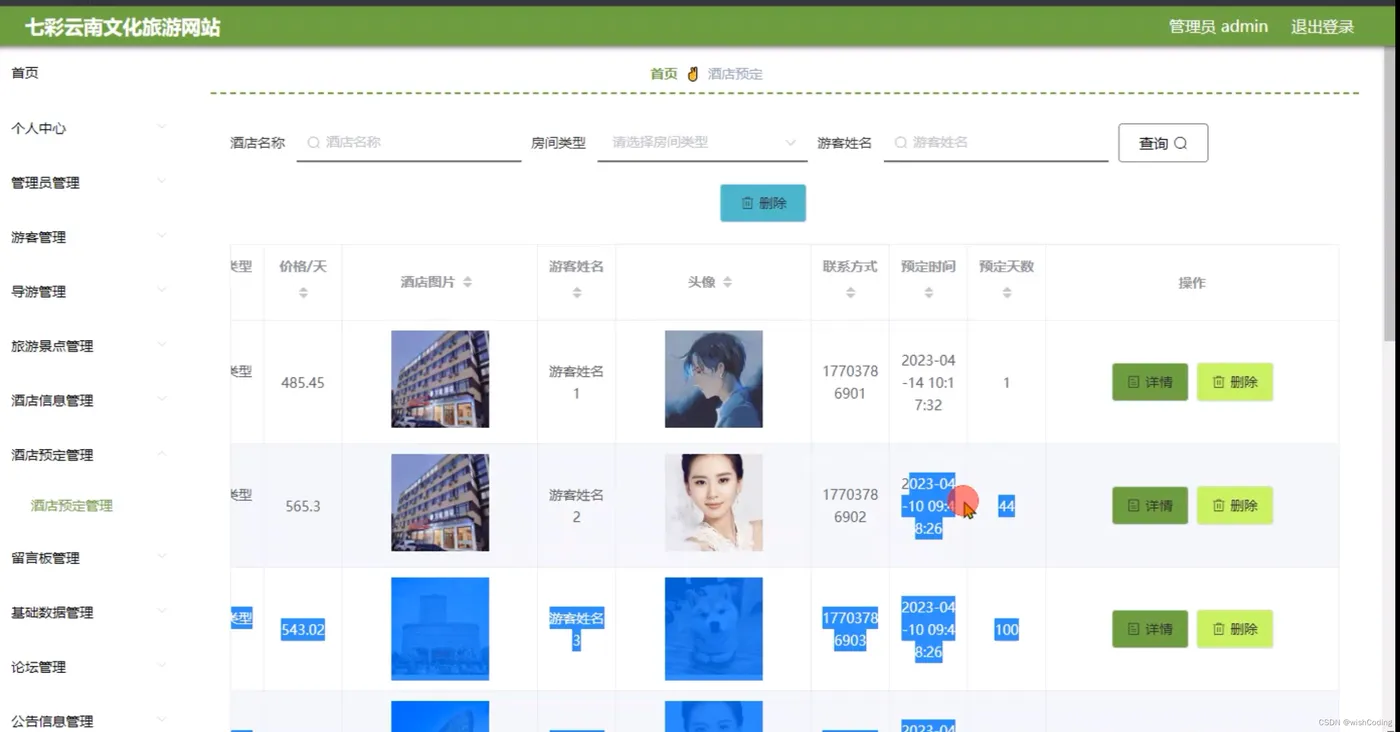Click the price cell 565.3
The height and width of the screenshot is (732, 1400).
tap(303, 507)
